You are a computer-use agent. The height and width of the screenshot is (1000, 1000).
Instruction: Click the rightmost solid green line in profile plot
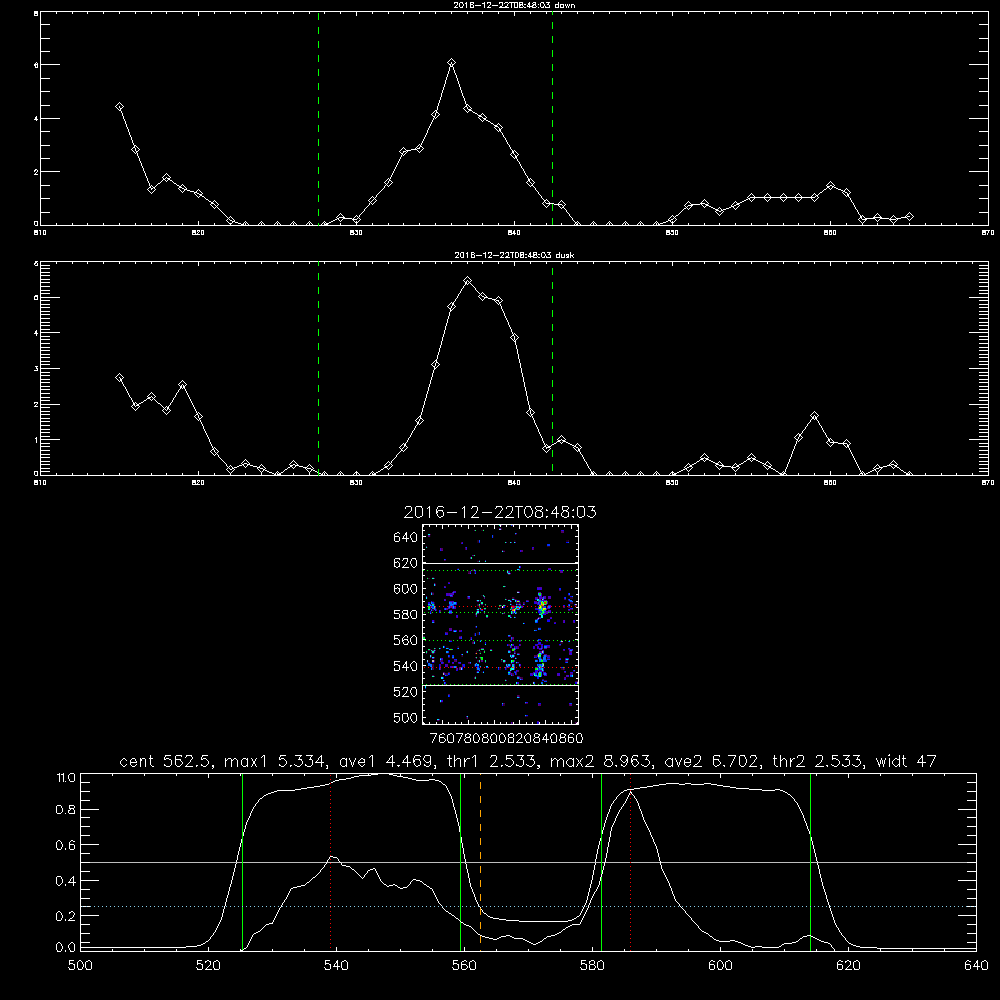click(811, 862)
